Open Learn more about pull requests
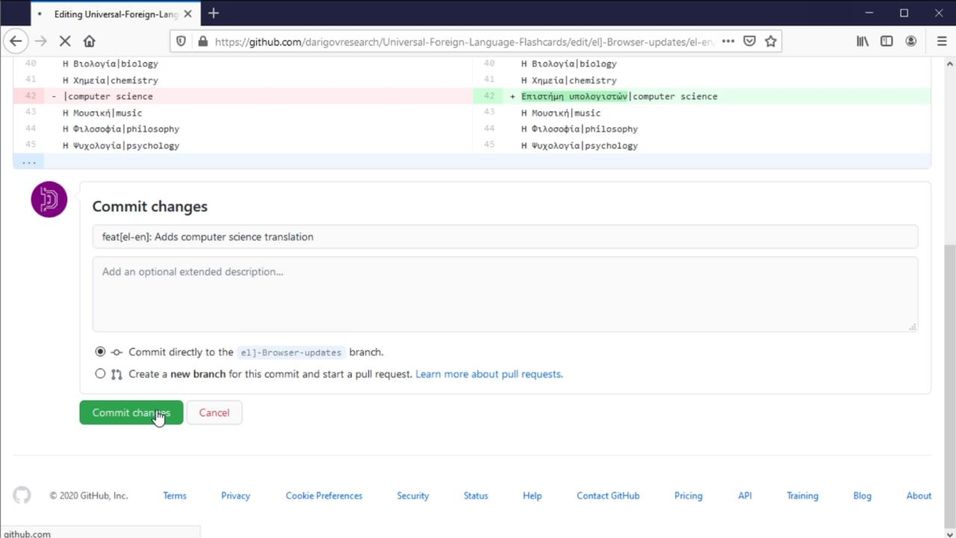 pyautogui.click(x=489, y=374)
